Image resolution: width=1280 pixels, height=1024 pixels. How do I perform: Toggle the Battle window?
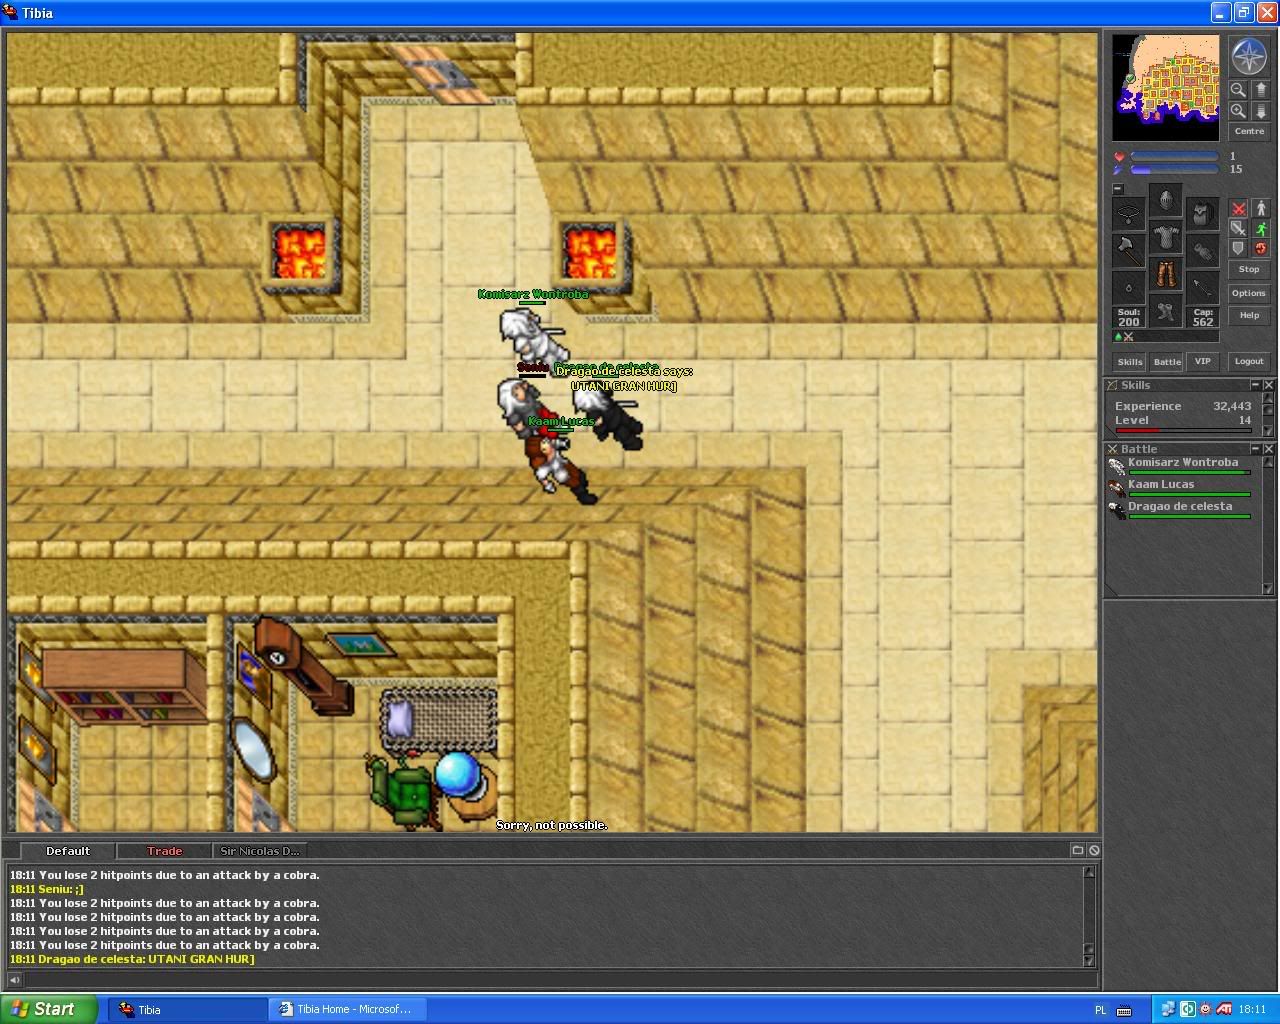click(x=1167, y=362)
